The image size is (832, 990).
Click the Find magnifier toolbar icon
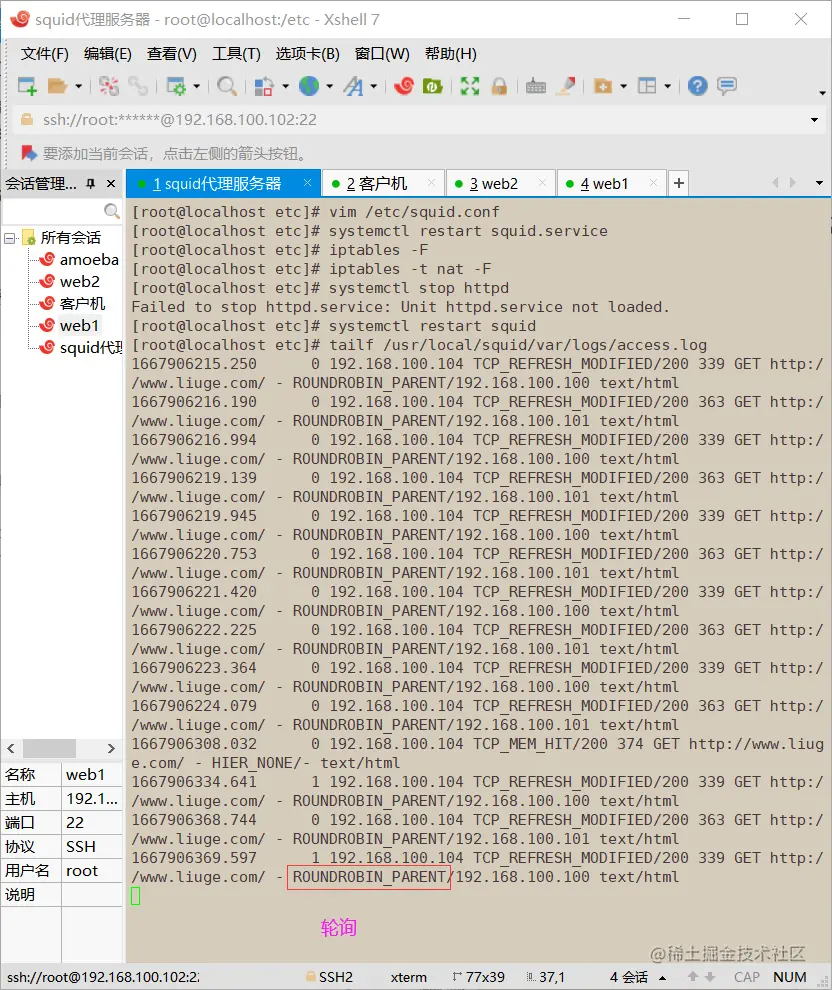point(226,86)
